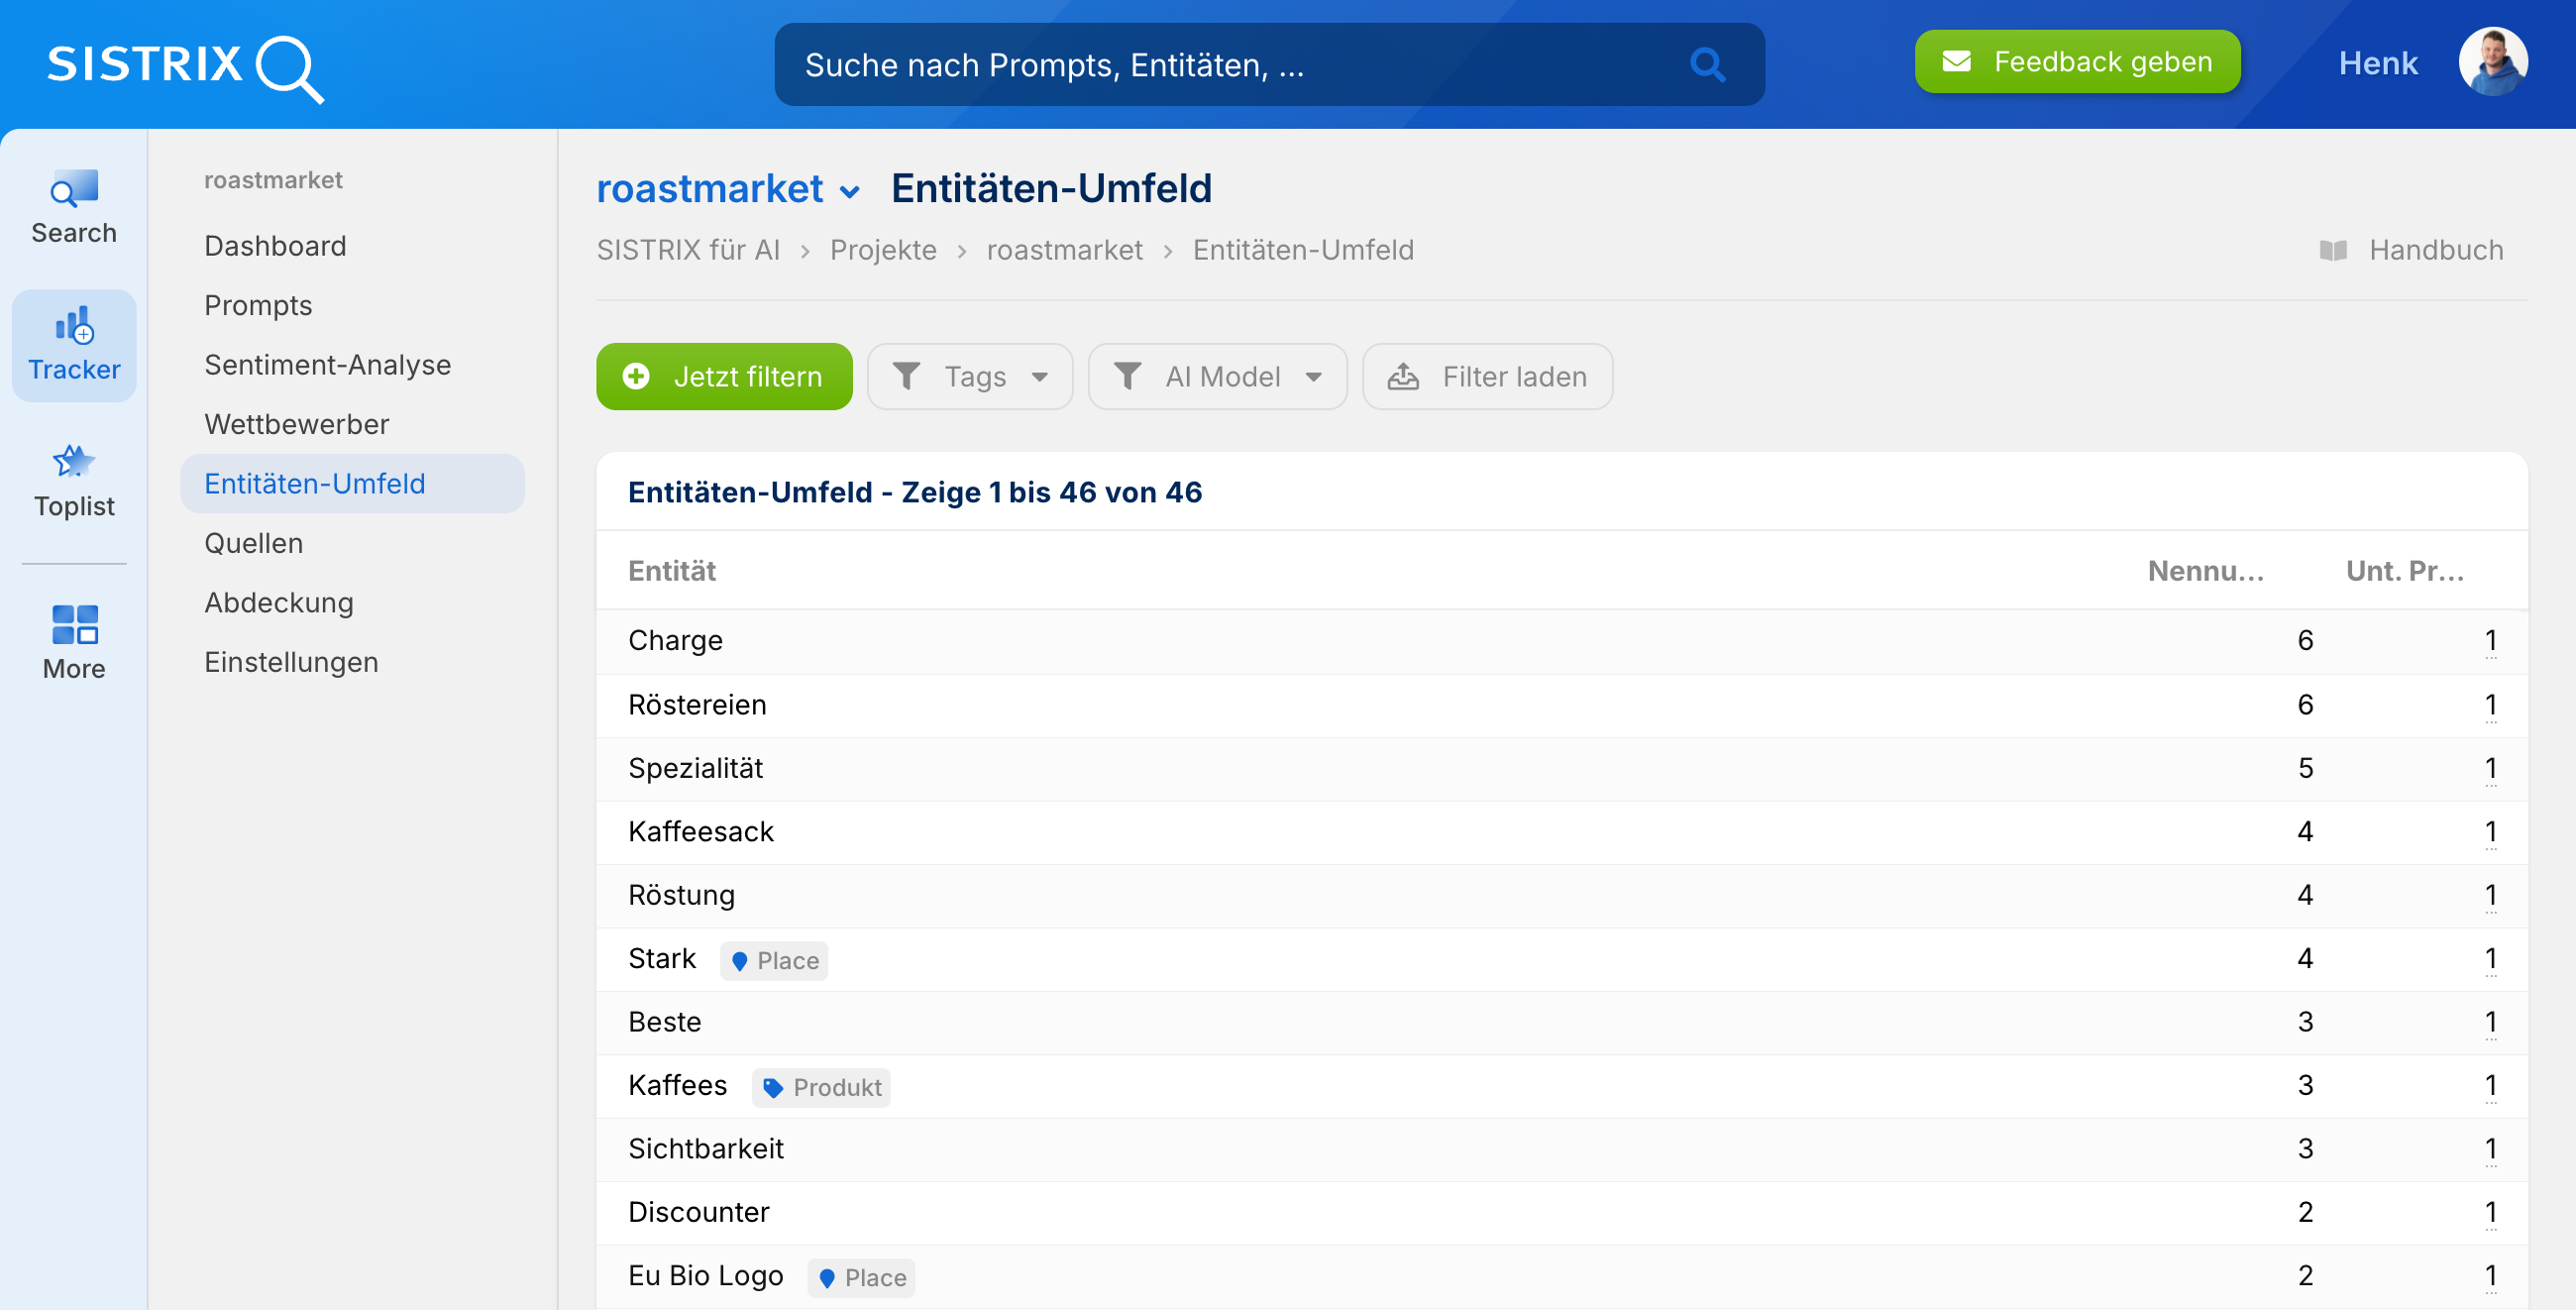Click the search magnifier icon
Screen dimensions: 2576x1310
tap(1707, 65)
